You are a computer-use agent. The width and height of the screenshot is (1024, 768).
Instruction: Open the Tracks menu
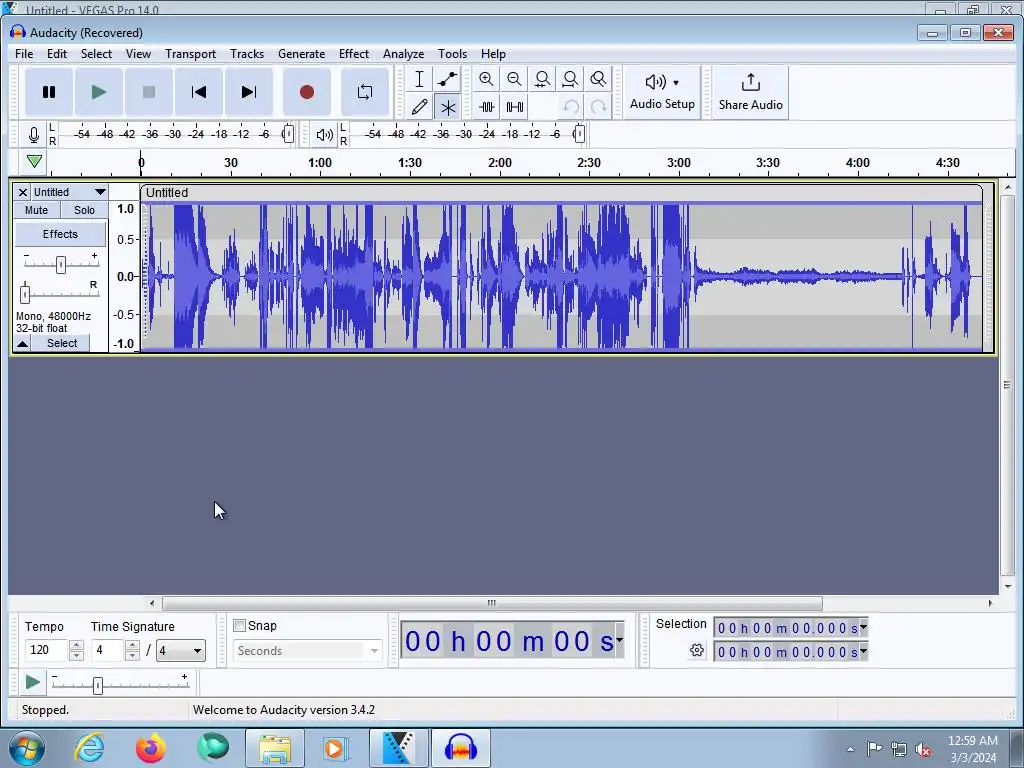tap(247, 54)
